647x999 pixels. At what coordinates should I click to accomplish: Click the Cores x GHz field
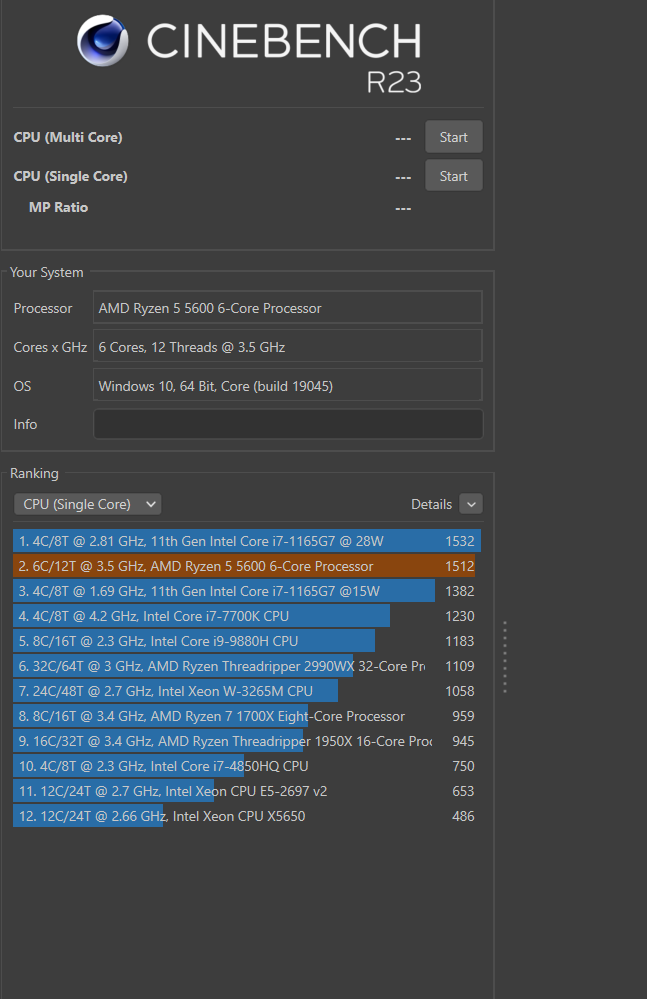point(288,347)
